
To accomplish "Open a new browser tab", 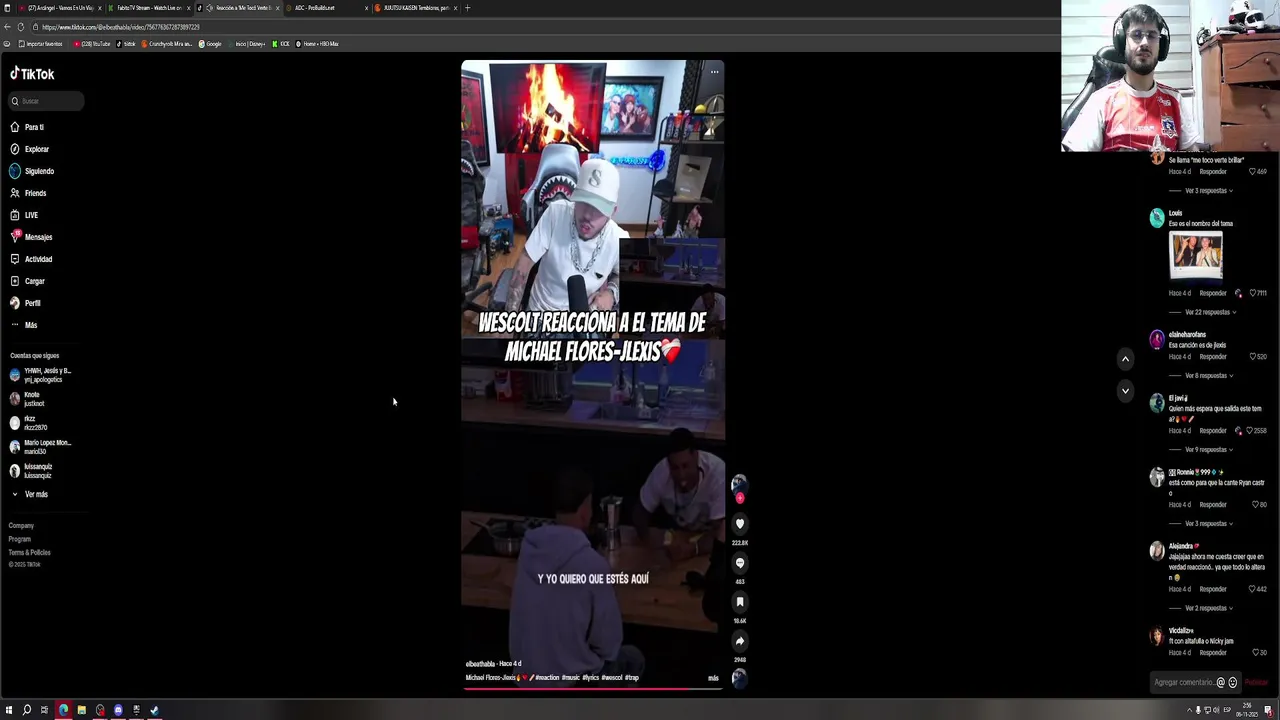I will click(467, 8).
